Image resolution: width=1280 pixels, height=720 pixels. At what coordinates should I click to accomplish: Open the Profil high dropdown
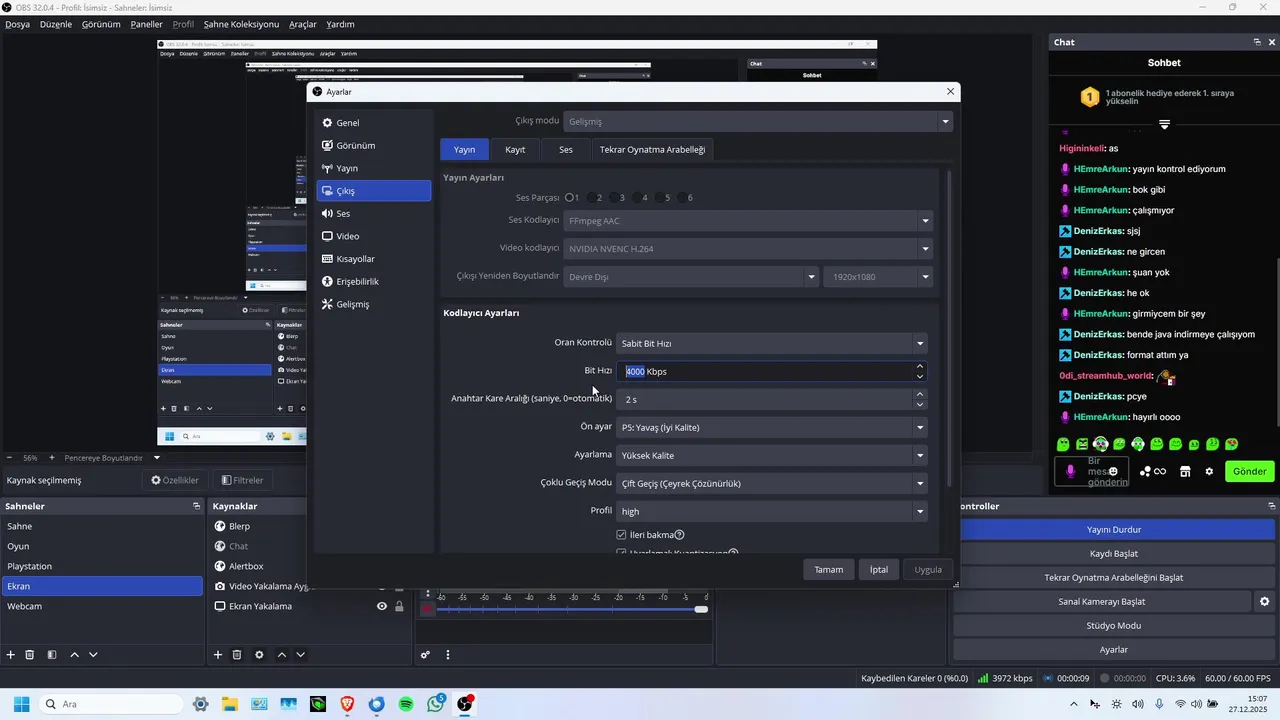click(771, 511)
